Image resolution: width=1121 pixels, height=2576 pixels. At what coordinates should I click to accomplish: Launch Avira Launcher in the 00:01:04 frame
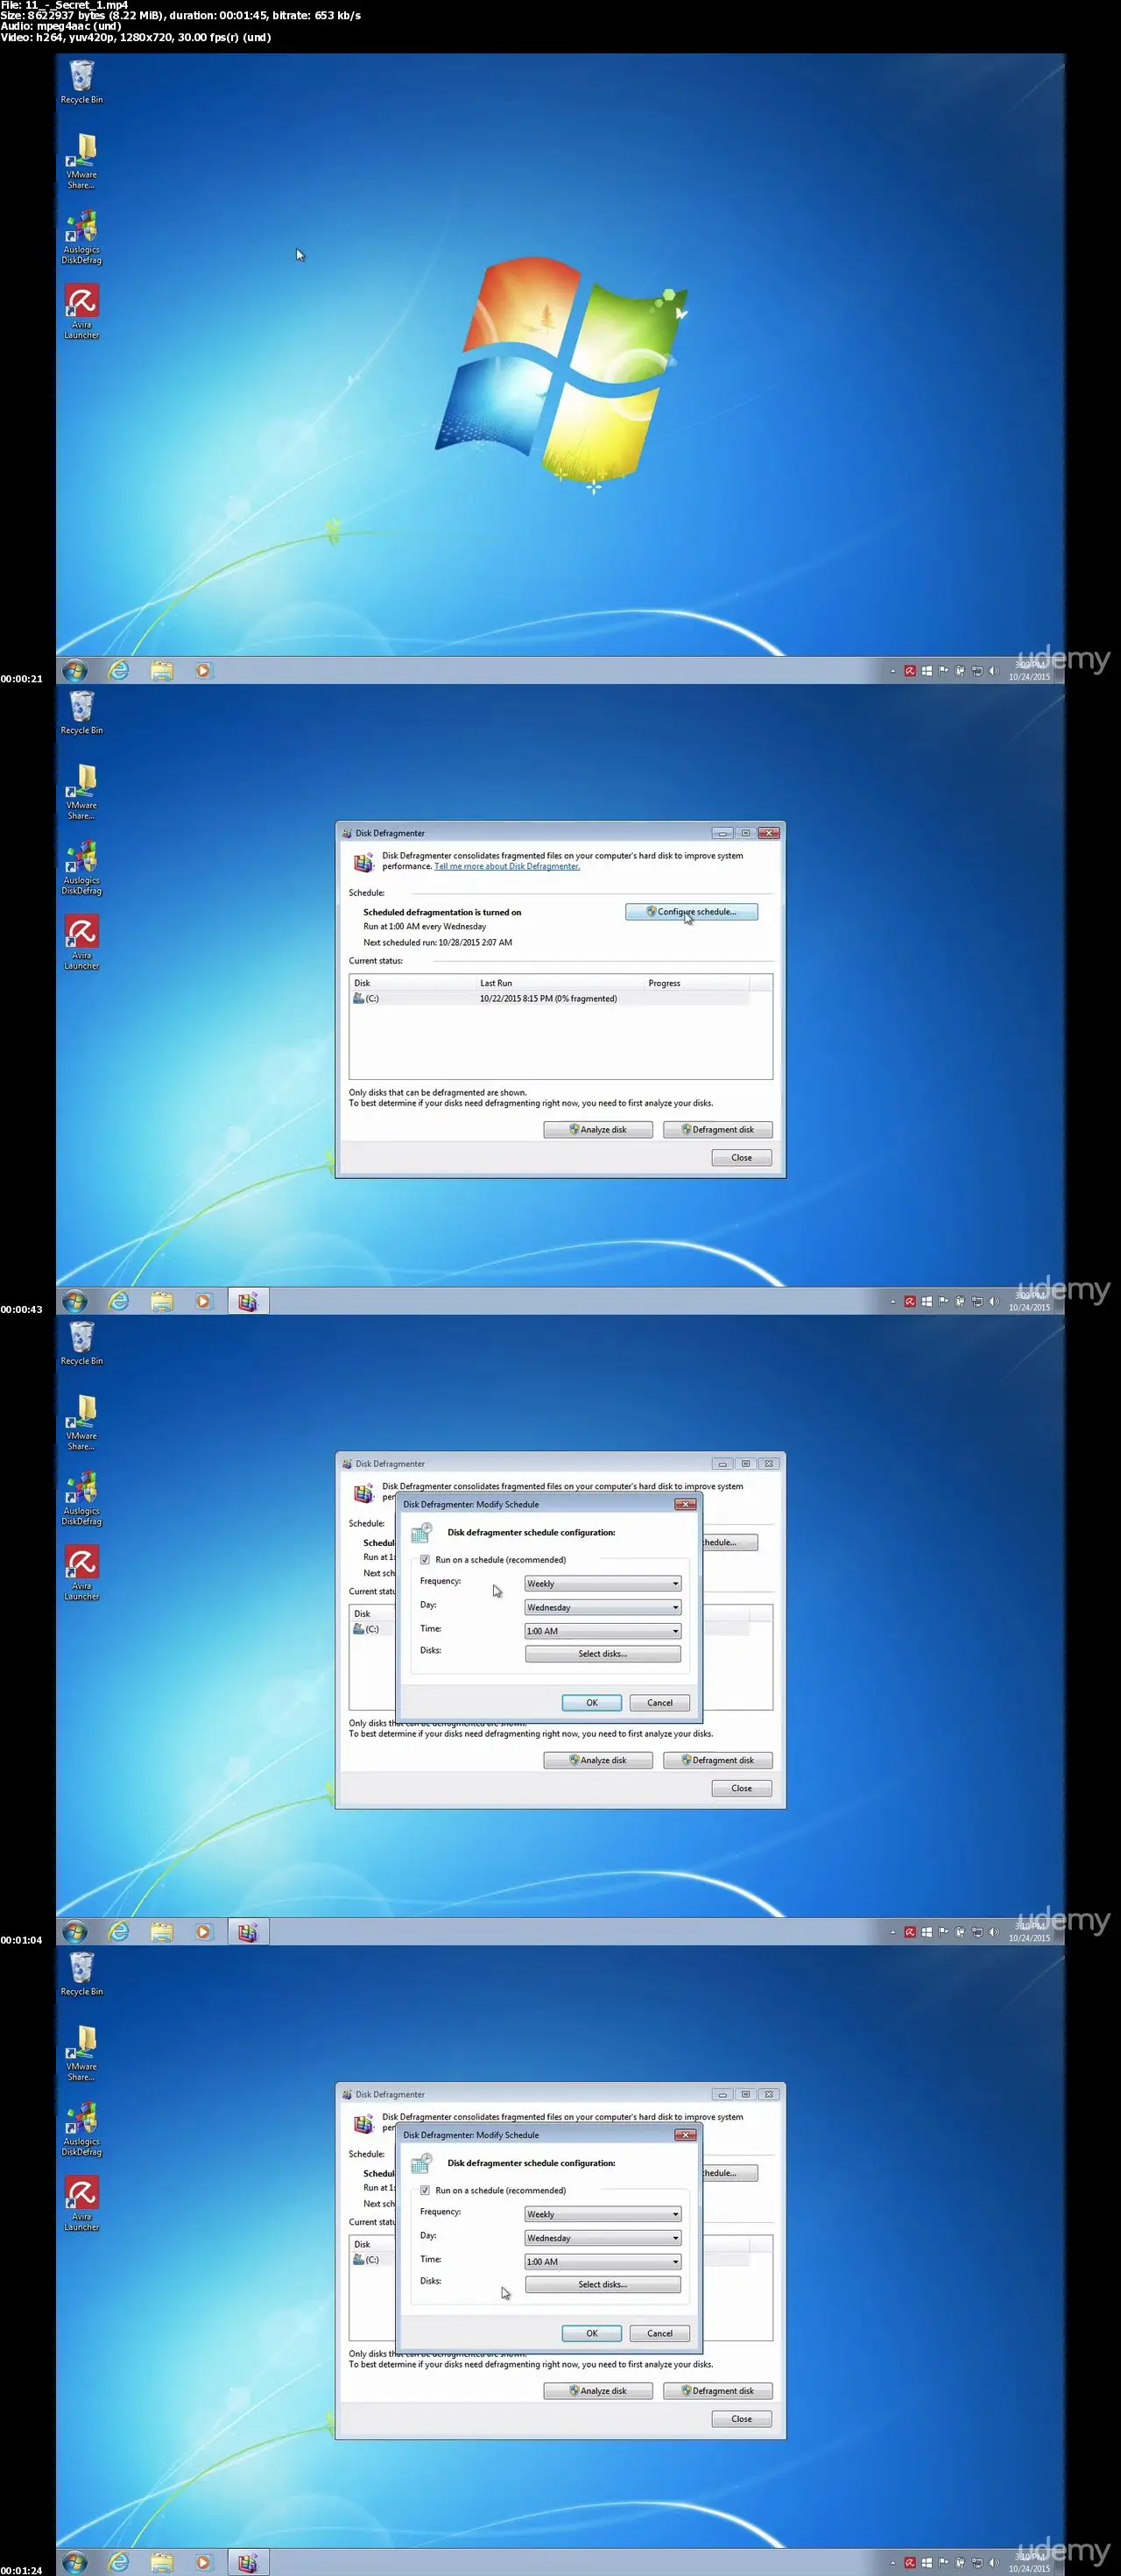(81, 1573)
